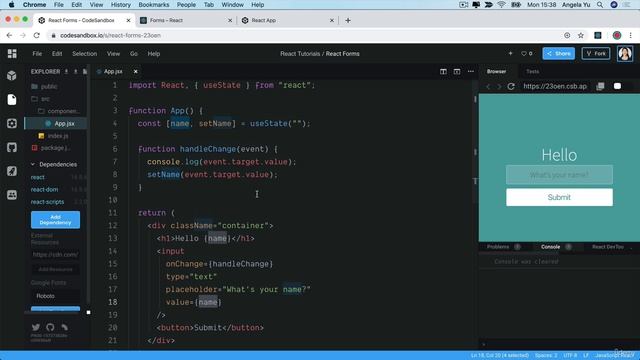Open the react dependency link
The height and width of the screenshot is (360, 640).
click(38, 177)
